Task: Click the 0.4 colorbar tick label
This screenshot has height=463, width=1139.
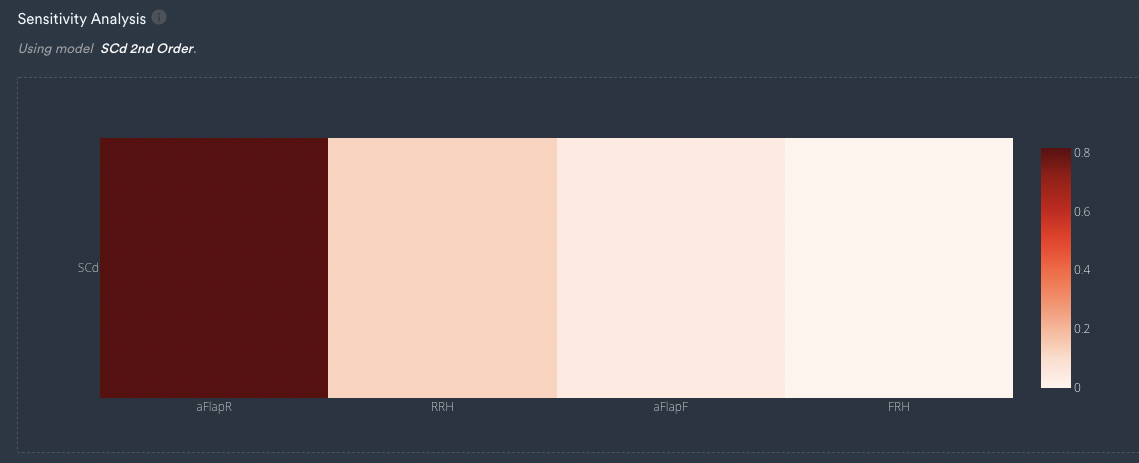Action: coord(1082,270)
